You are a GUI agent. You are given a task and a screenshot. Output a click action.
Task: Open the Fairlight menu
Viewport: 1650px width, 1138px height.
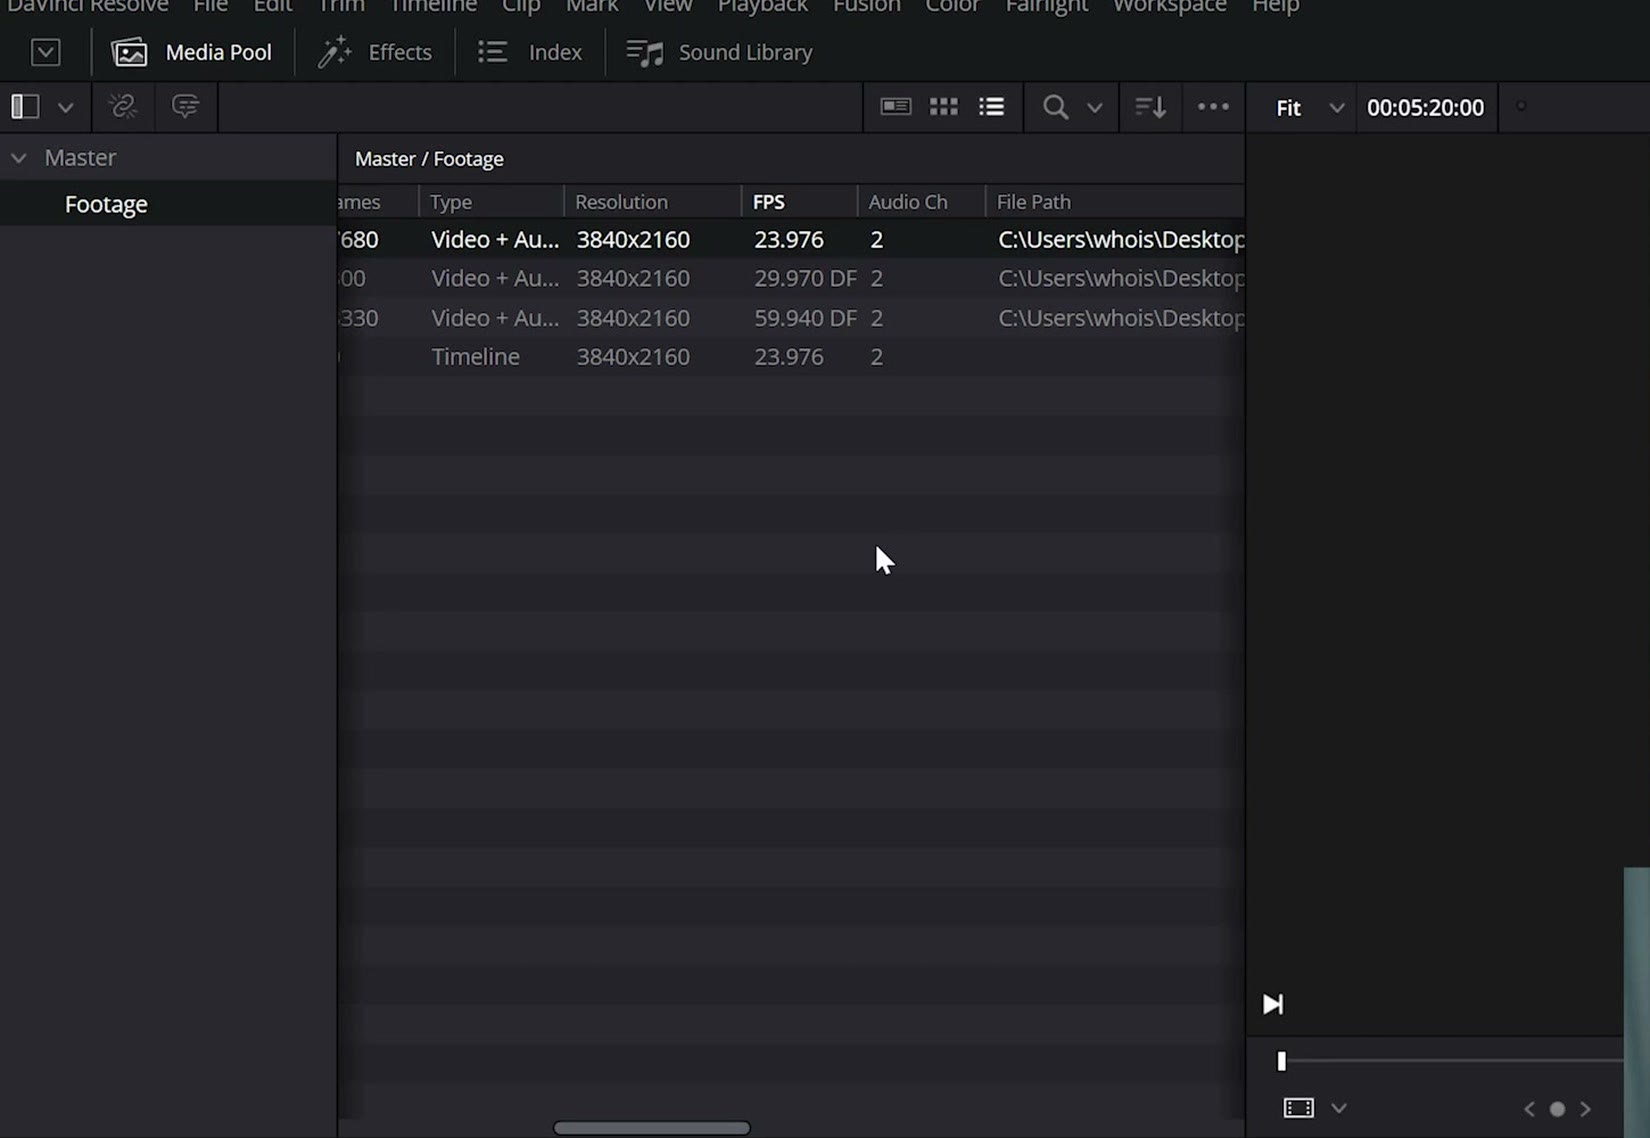(x=1046, y=6)
